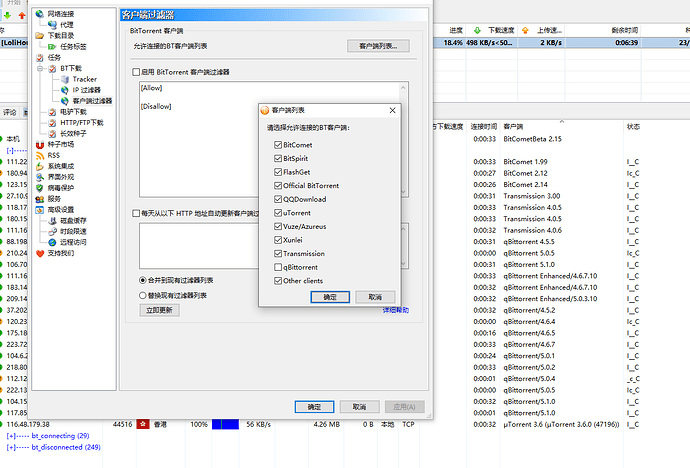Image resolution: width=690 pixels, height=468 pixels.
Task: Uncheck the QQDownload checkbox
Action: click(278, 199)
